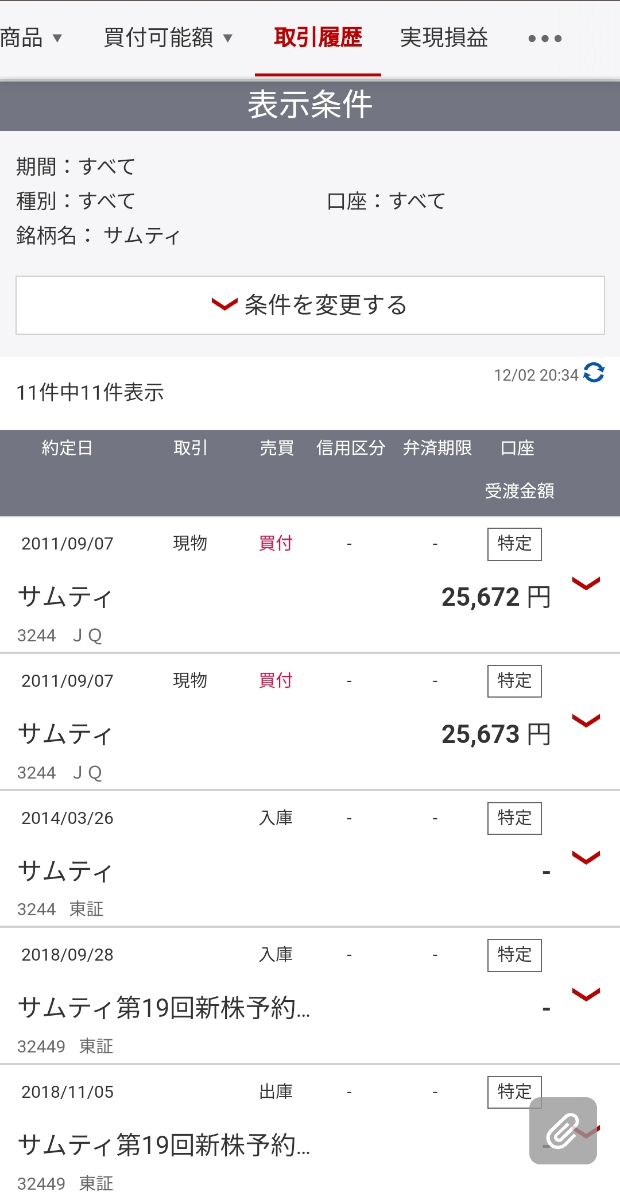
Task: Open the 買付可能額 dropdown menu
Action: coord(168,38)
